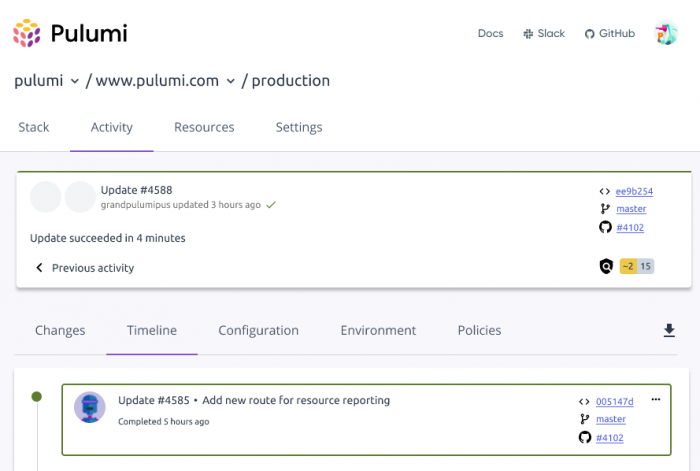Click the Previous activity back chevron

click(x=39, y=267)
